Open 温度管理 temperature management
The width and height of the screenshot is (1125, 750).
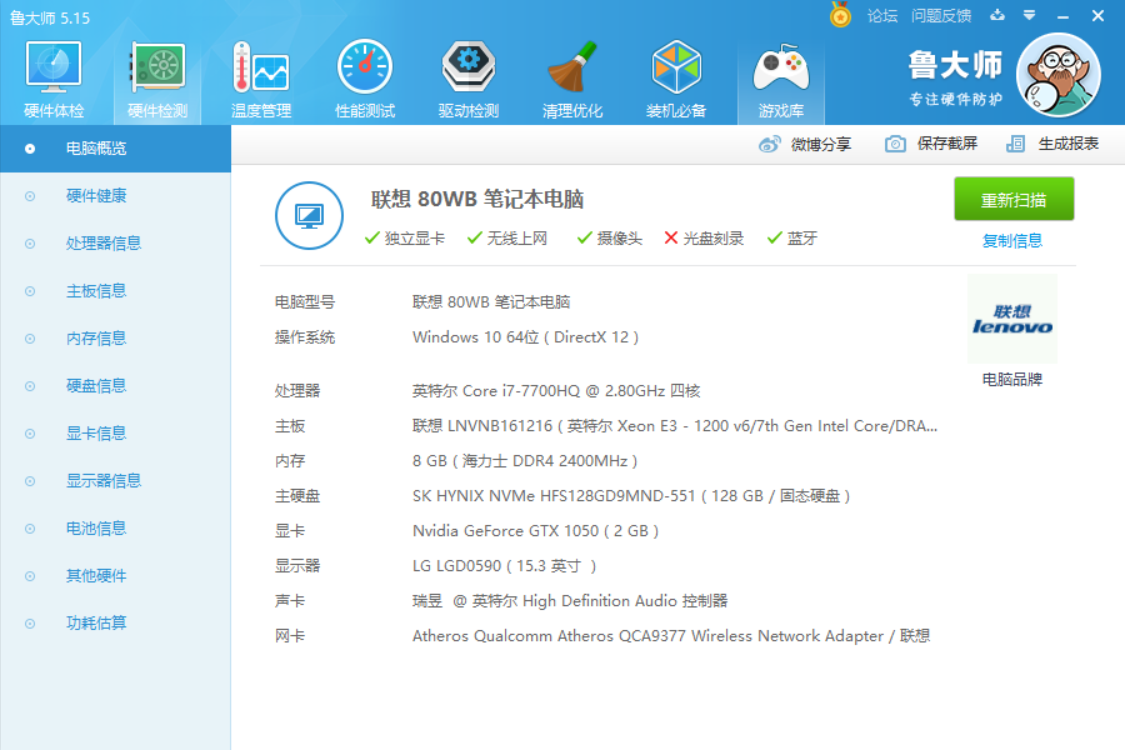[260, 68]
